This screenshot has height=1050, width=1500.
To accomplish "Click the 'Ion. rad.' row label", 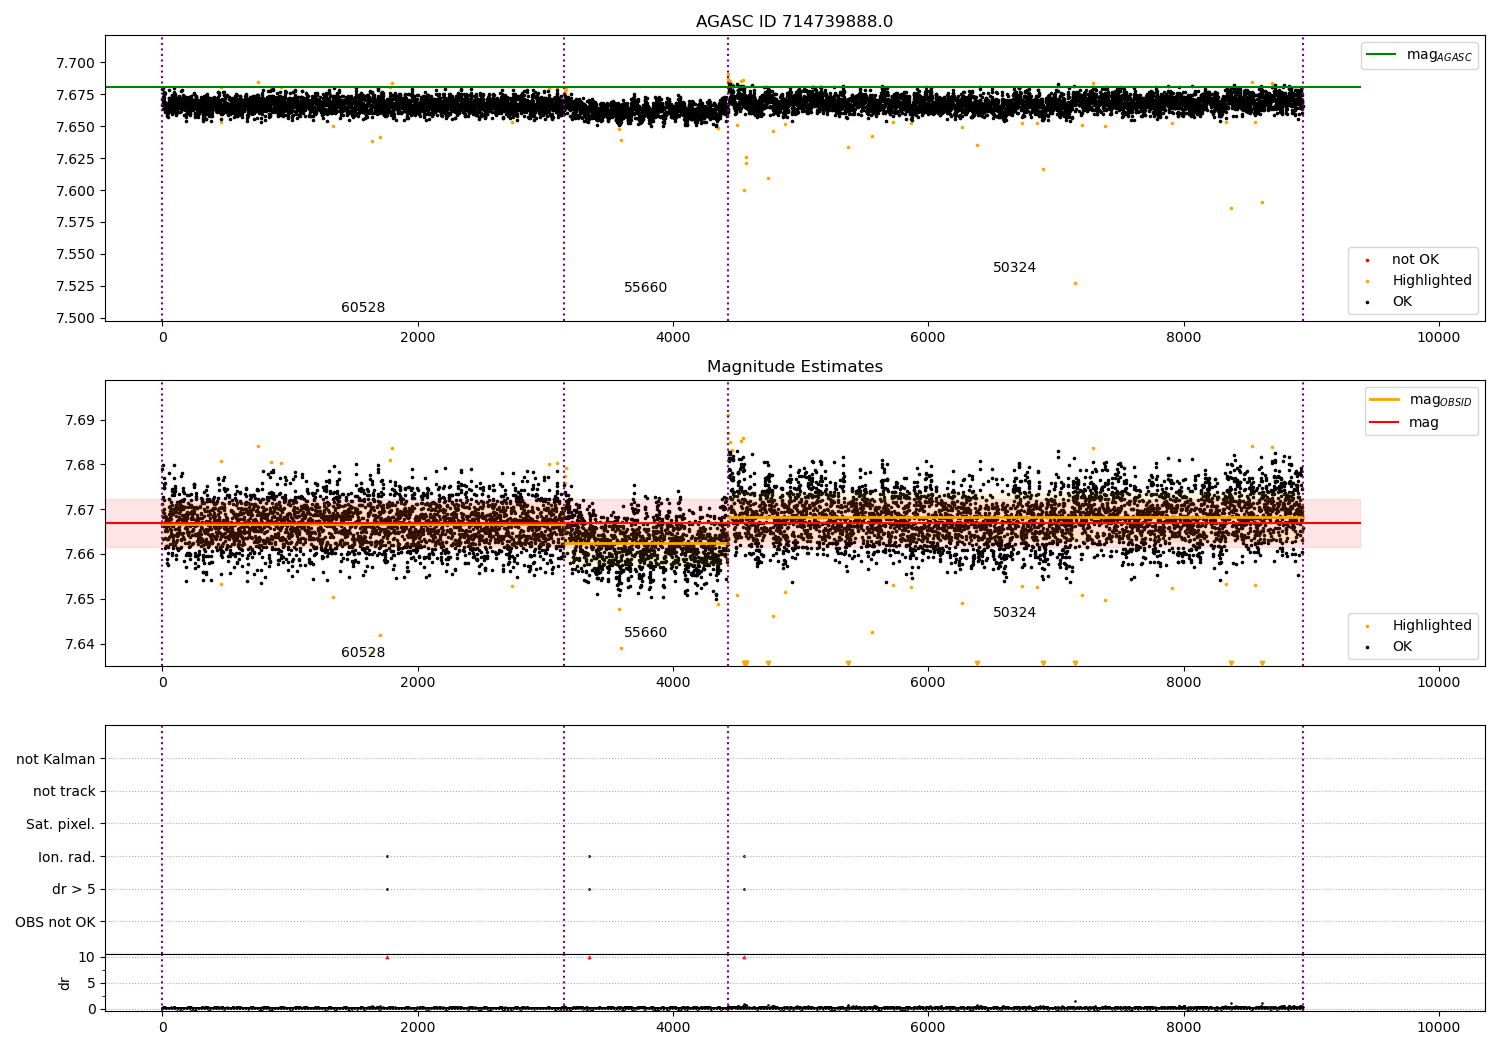I will click(67, 857).
